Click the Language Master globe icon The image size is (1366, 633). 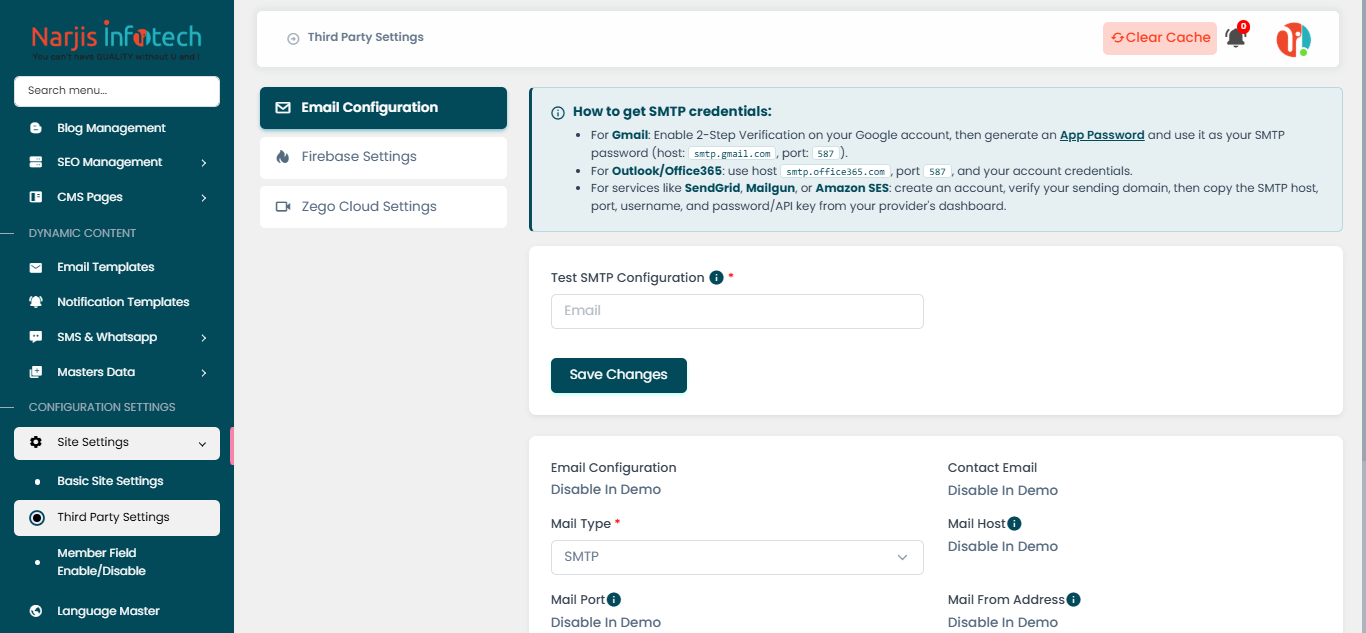tap(36, 611)
